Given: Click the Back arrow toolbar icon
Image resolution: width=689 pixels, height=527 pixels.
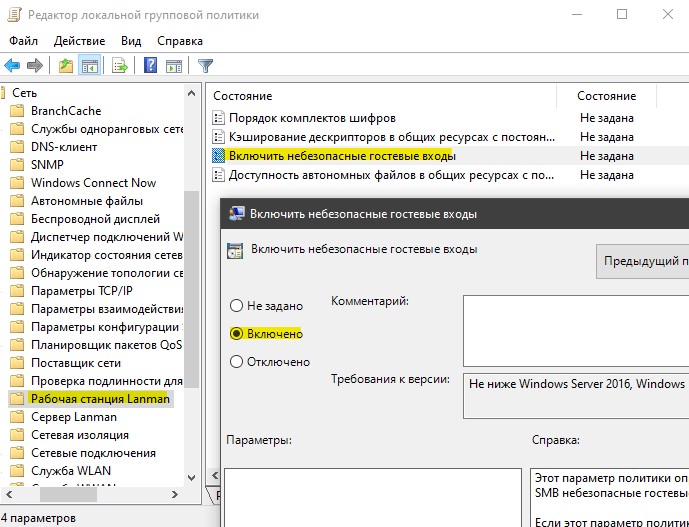Looking at the screenshot, I should pyautogui.click(x=12, y=66).
